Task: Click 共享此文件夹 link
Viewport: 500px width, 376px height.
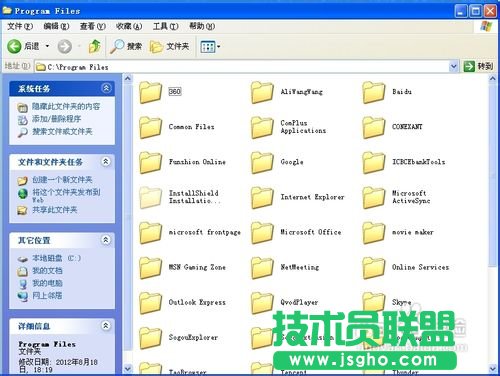Action: tap(55, 210)
